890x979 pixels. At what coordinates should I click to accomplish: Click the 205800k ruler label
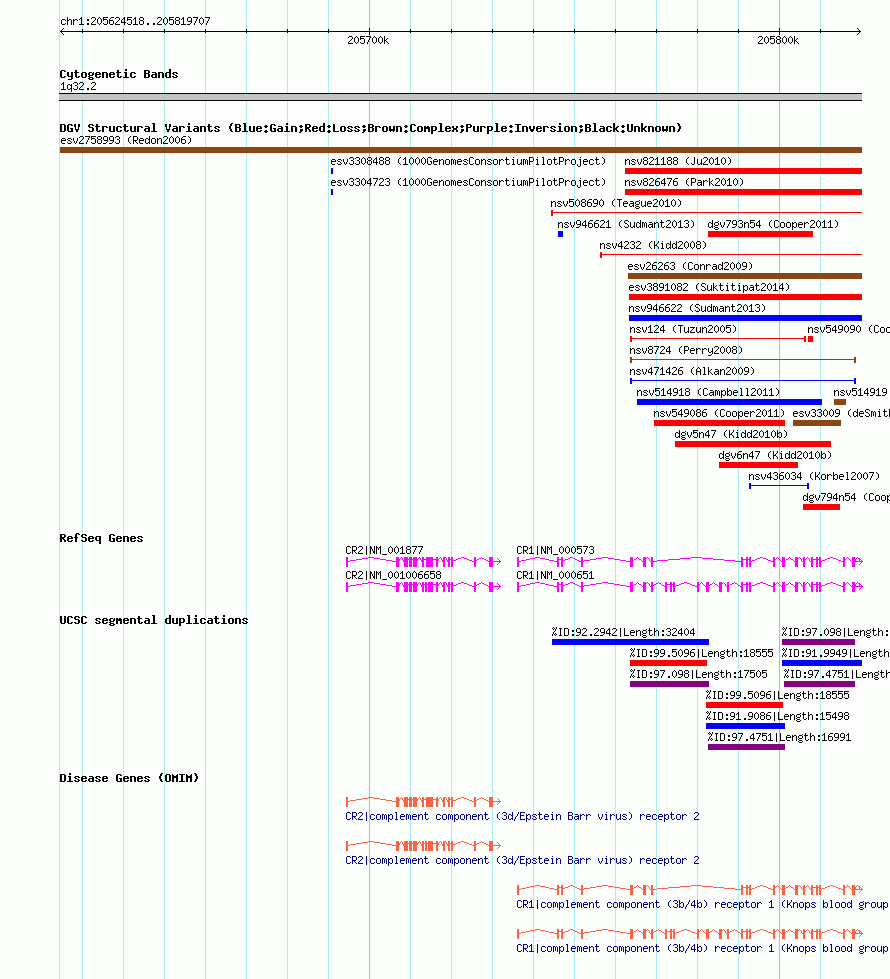pos(778,40)
